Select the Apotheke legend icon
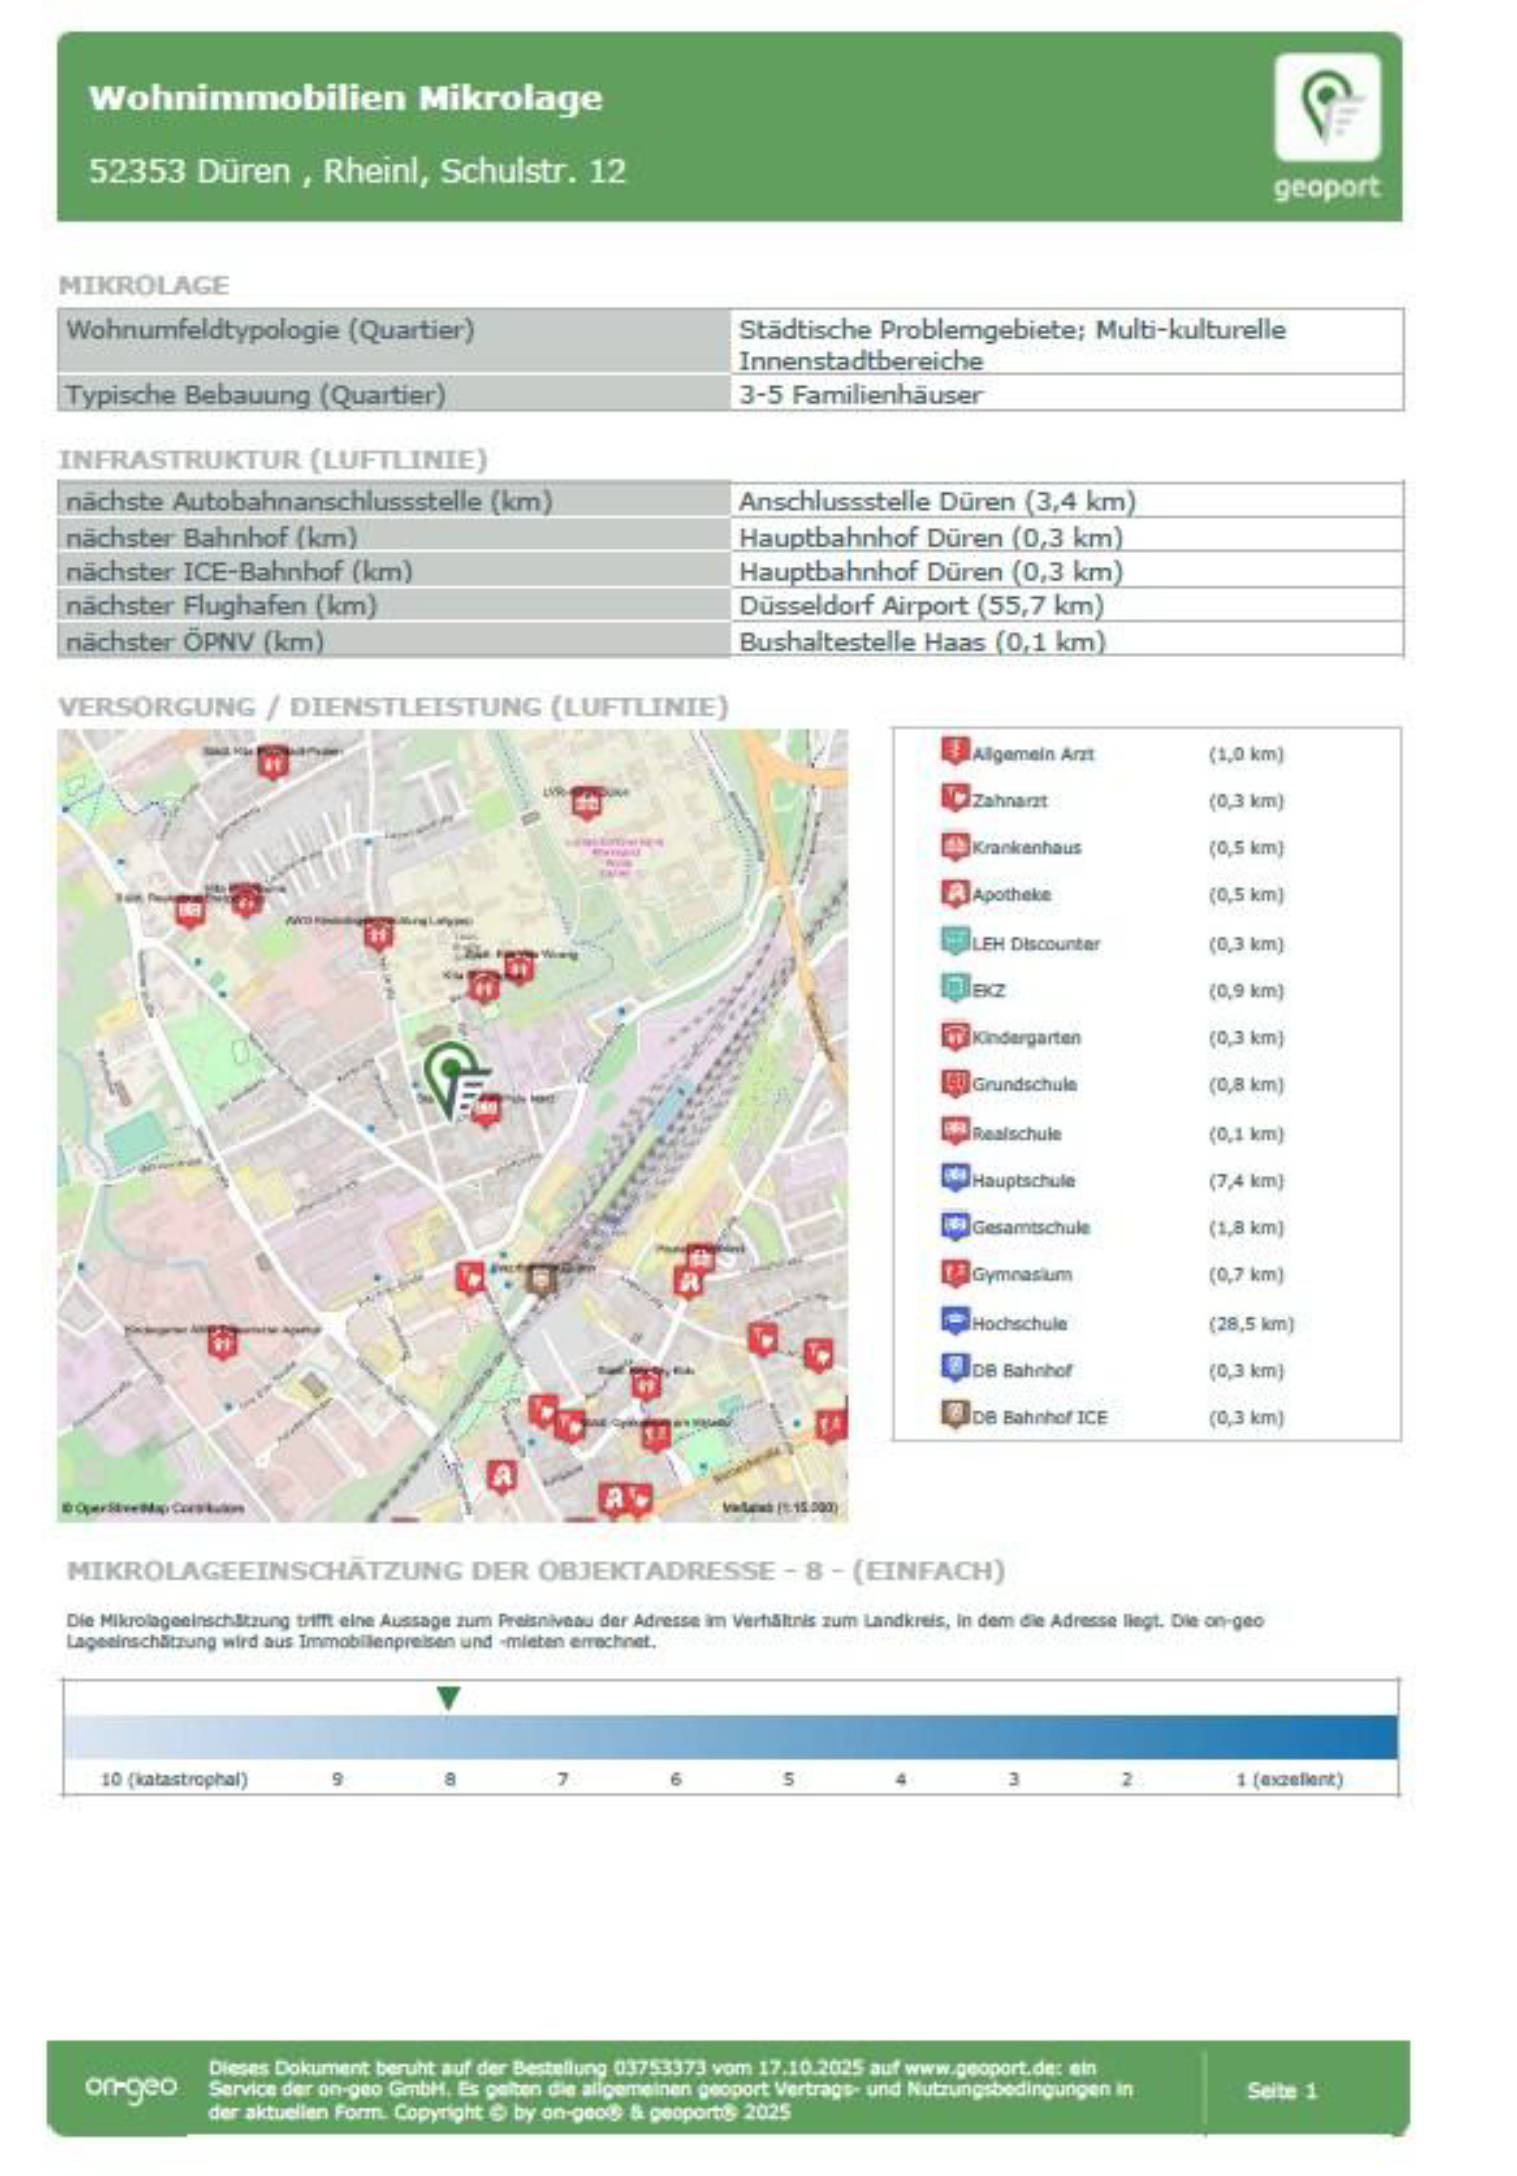Screen dimensions: 1517x2176 955,893
